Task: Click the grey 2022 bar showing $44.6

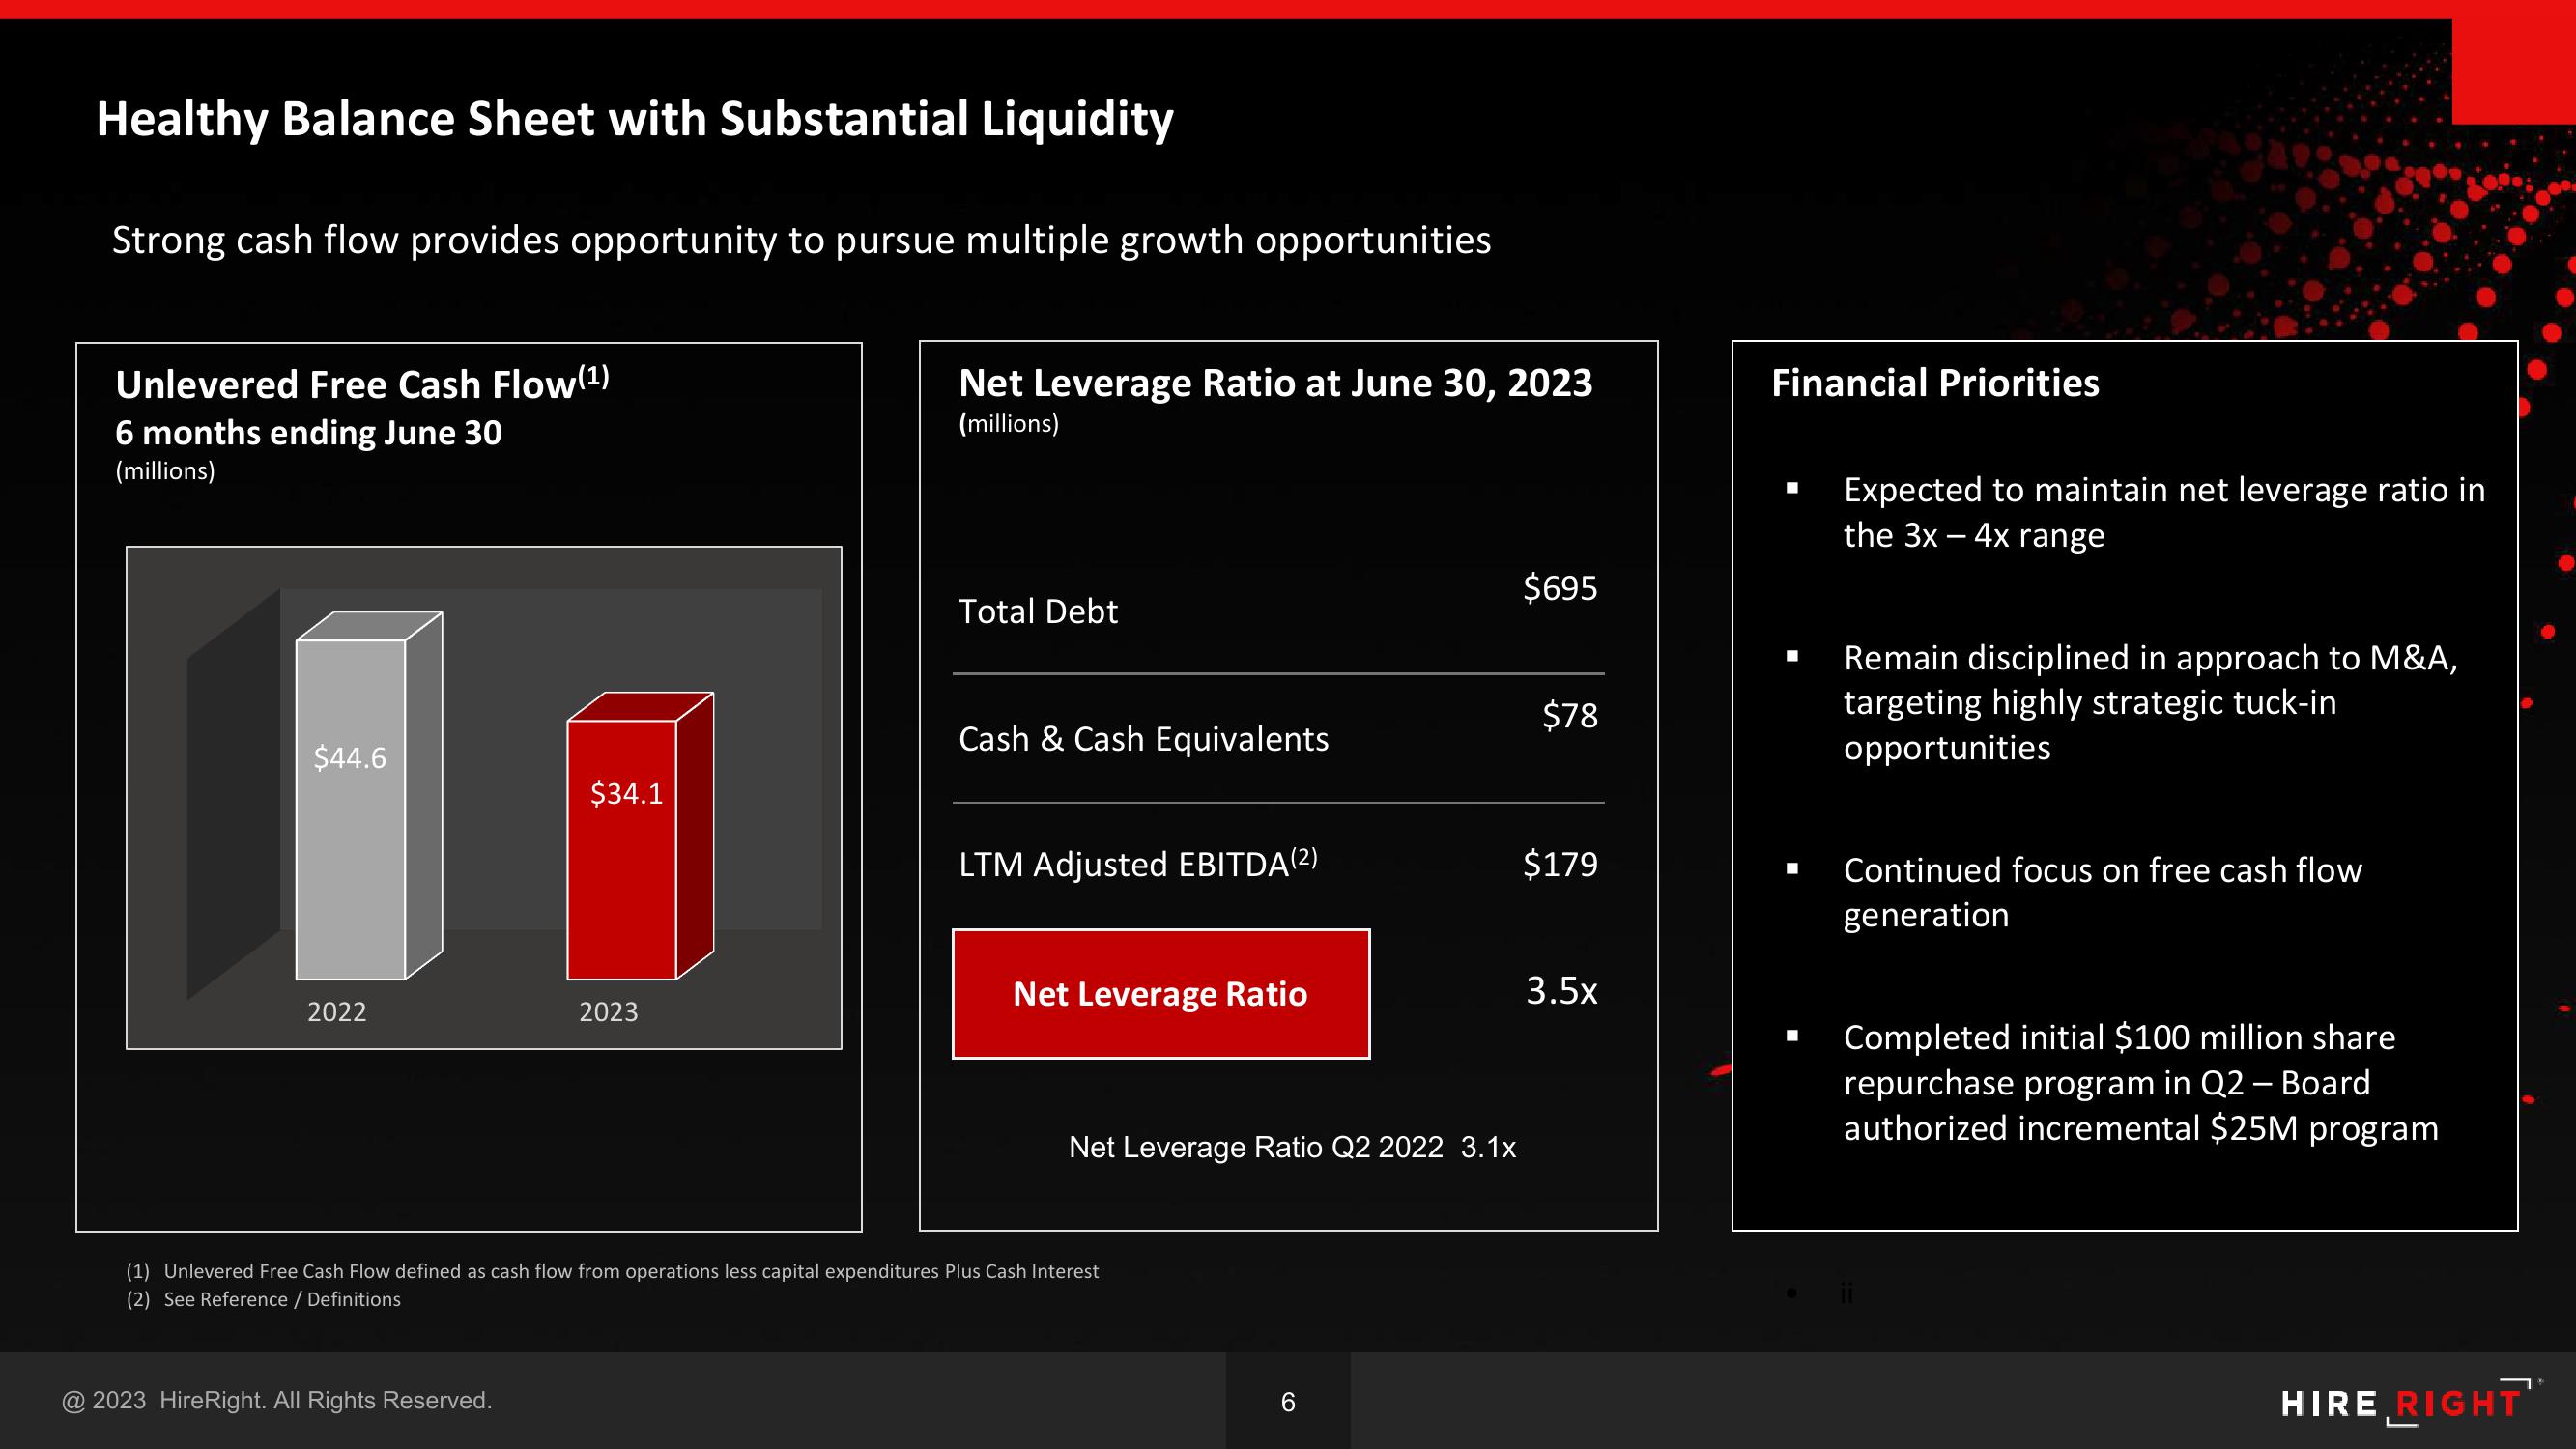Action: (x=369, y=796)
